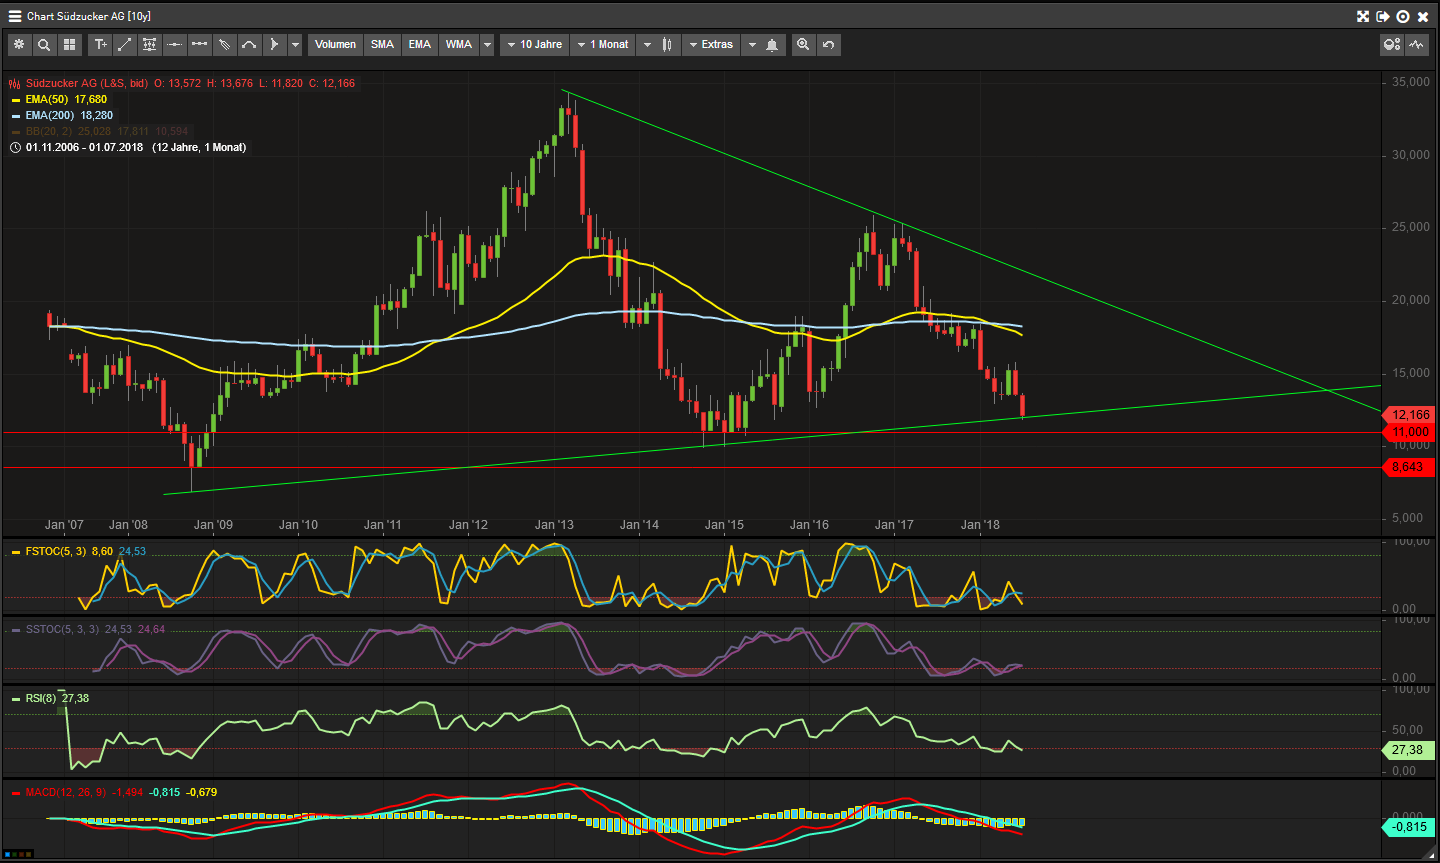This screenshot has width=1440, height=863.
Task: Select the trend line drawing tool
Action: (x=125, y=45)
